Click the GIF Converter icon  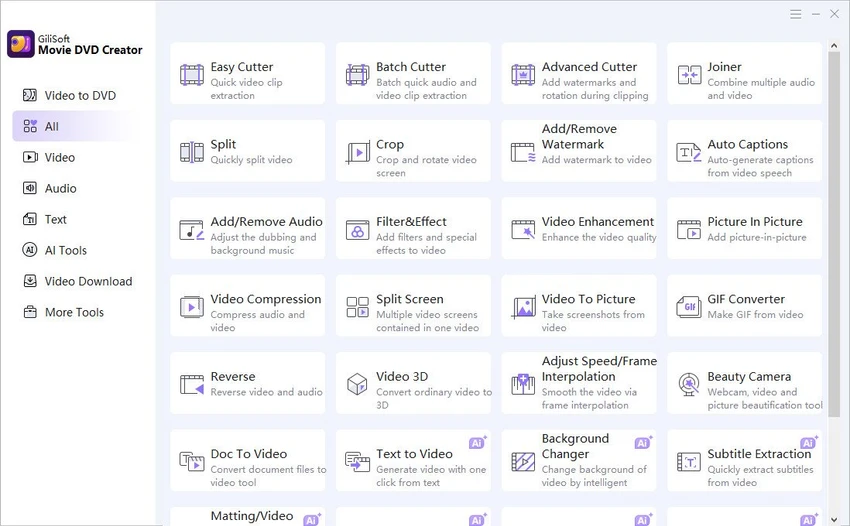(689, 307)
